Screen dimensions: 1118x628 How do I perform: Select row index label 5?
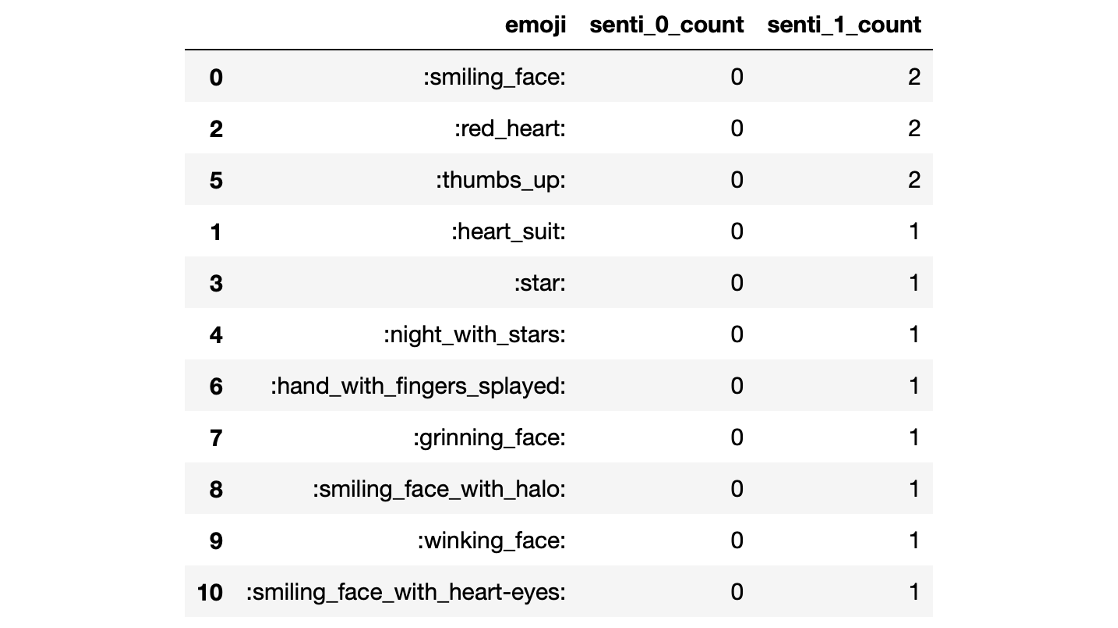(x=216, y=181)
